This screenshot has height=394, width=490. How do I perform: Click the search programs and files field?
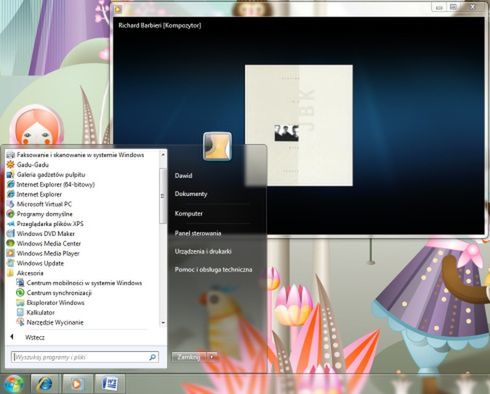pos(85,357)
